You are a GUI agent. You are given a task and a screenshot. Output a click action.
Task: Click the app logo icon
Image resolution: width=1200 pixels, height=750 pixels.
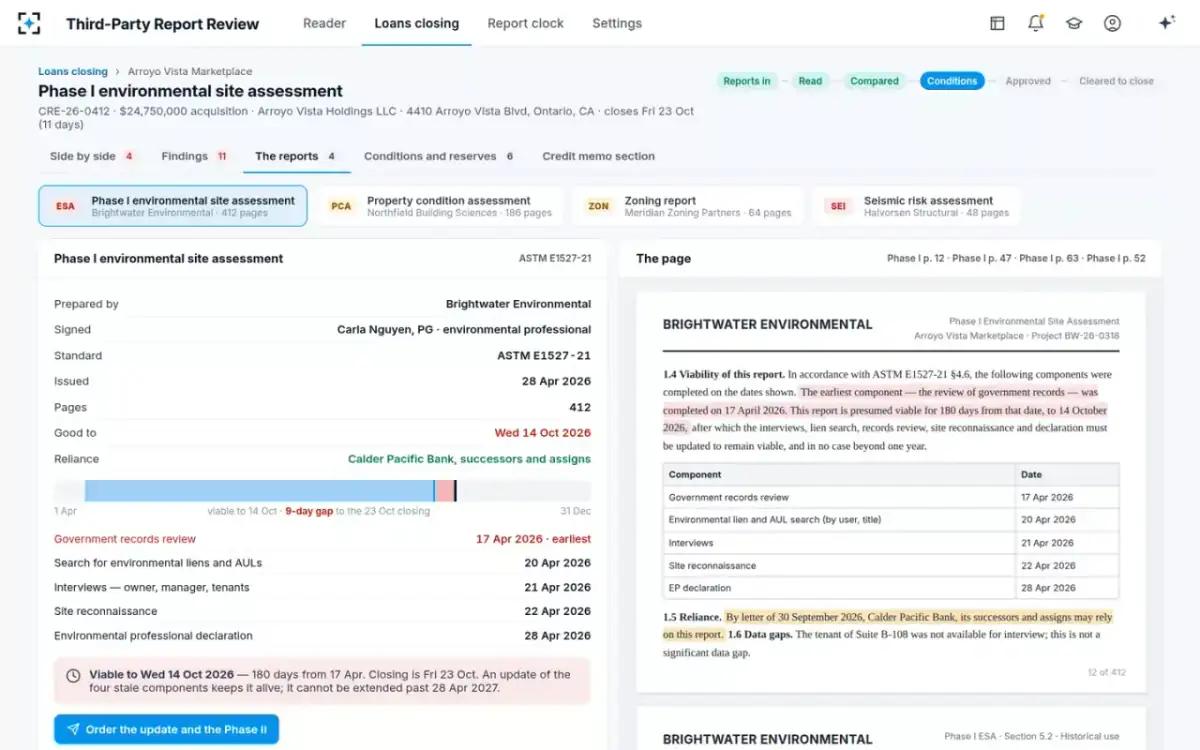[29, 23]
